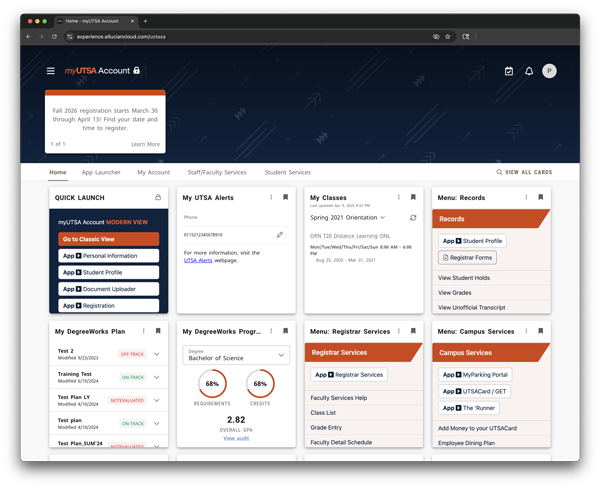The width and height of the screenshot is (600, 488).
Task: Bookmark this page with the star icon
Action: [x=448, y=37]
